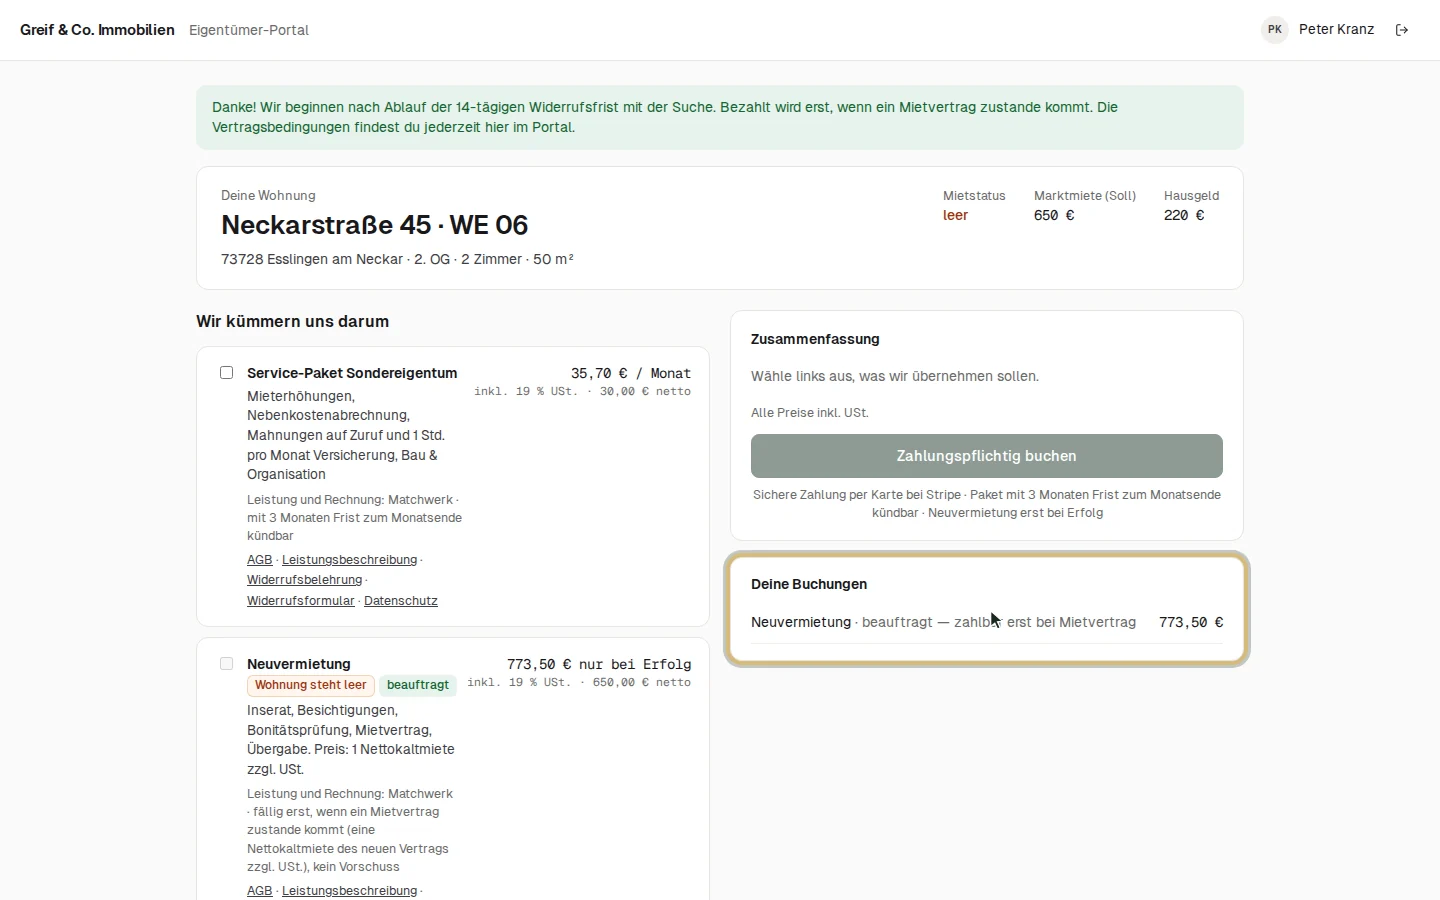The height and width of the screenshot is (900, 1440).
Task: Click the Deine Buchungen heading
Action: point(809,584)
